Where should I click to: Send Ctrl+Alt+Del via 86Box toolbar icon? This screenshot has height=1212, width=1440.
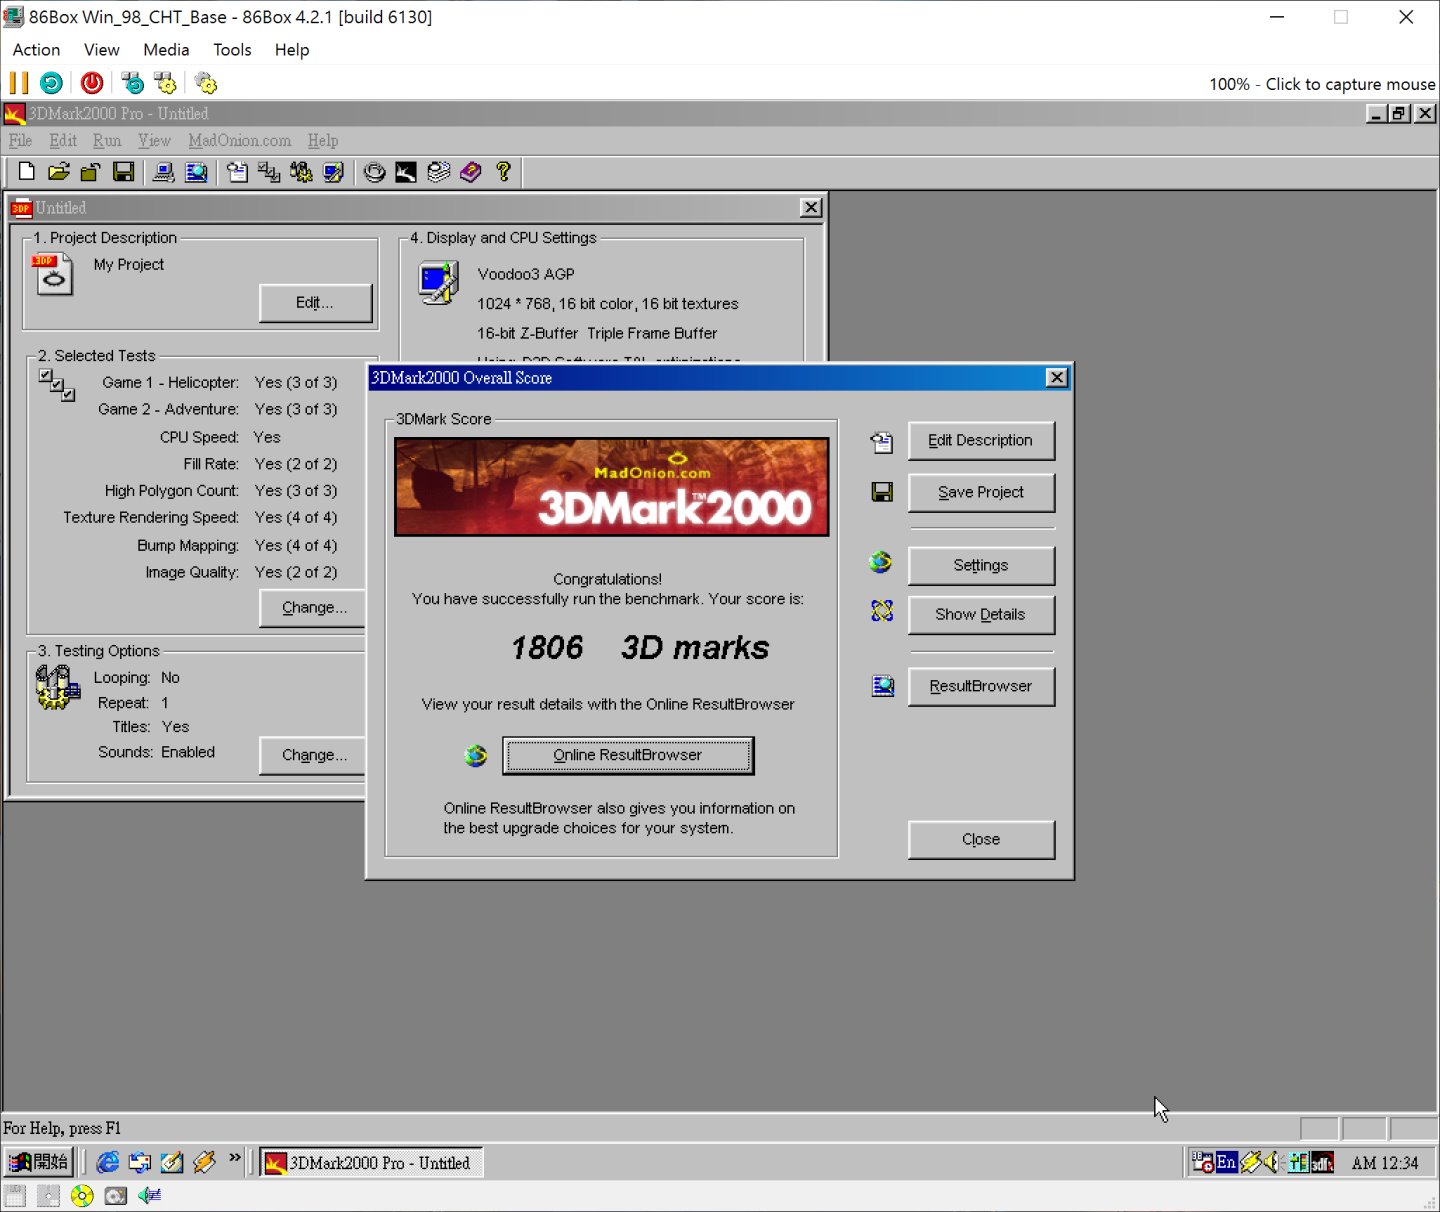point(132,83)
